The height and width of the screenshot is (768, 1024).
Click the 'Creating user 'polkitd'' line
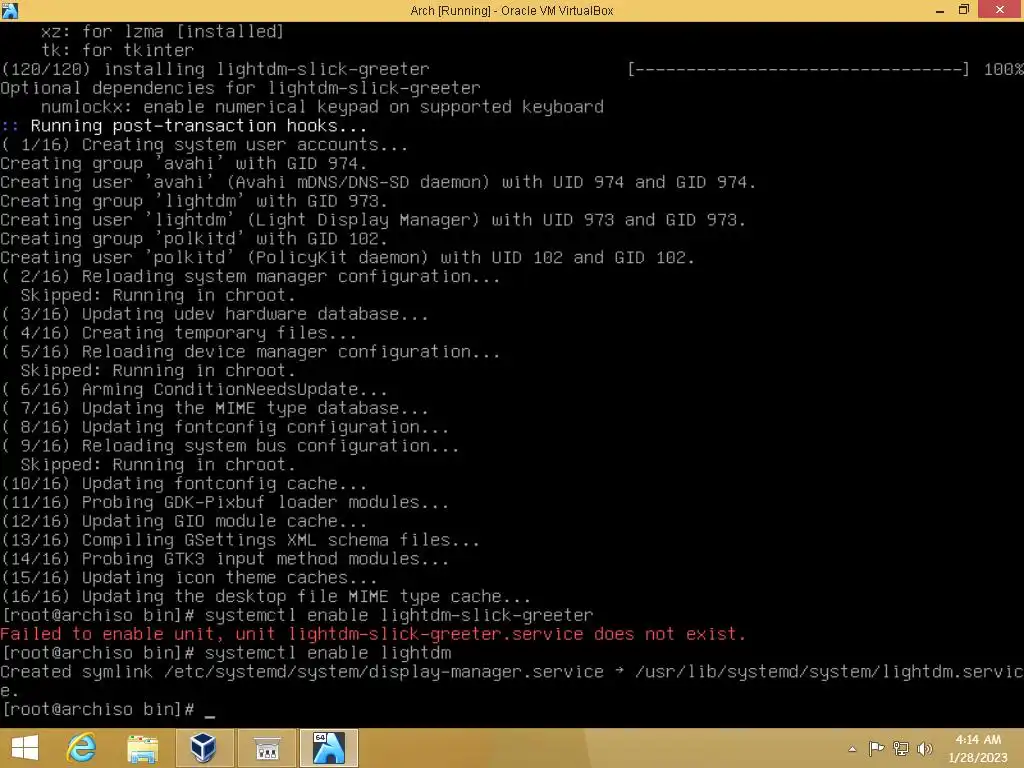(x=347, y=258)
